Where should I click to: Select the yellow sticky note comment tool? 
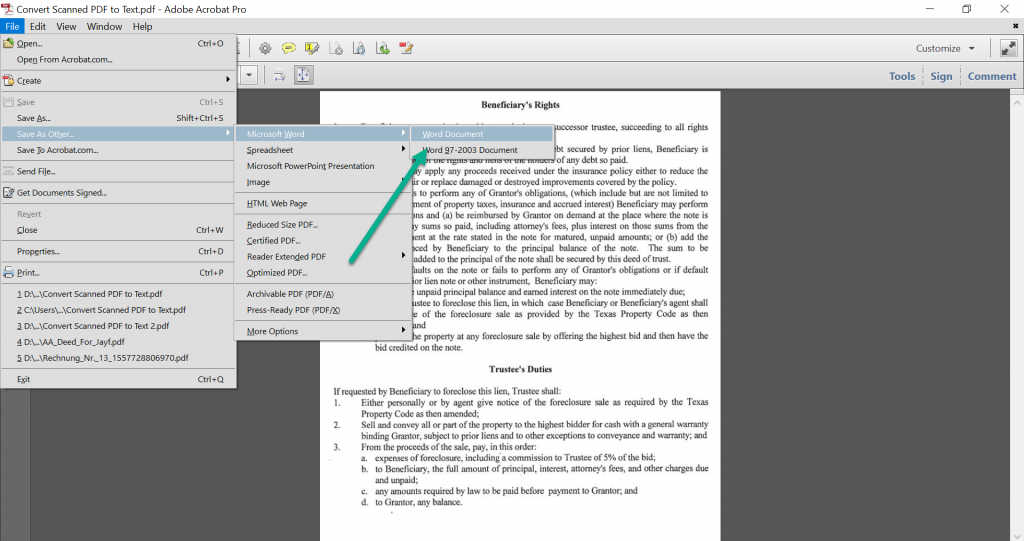click(288, 48)
